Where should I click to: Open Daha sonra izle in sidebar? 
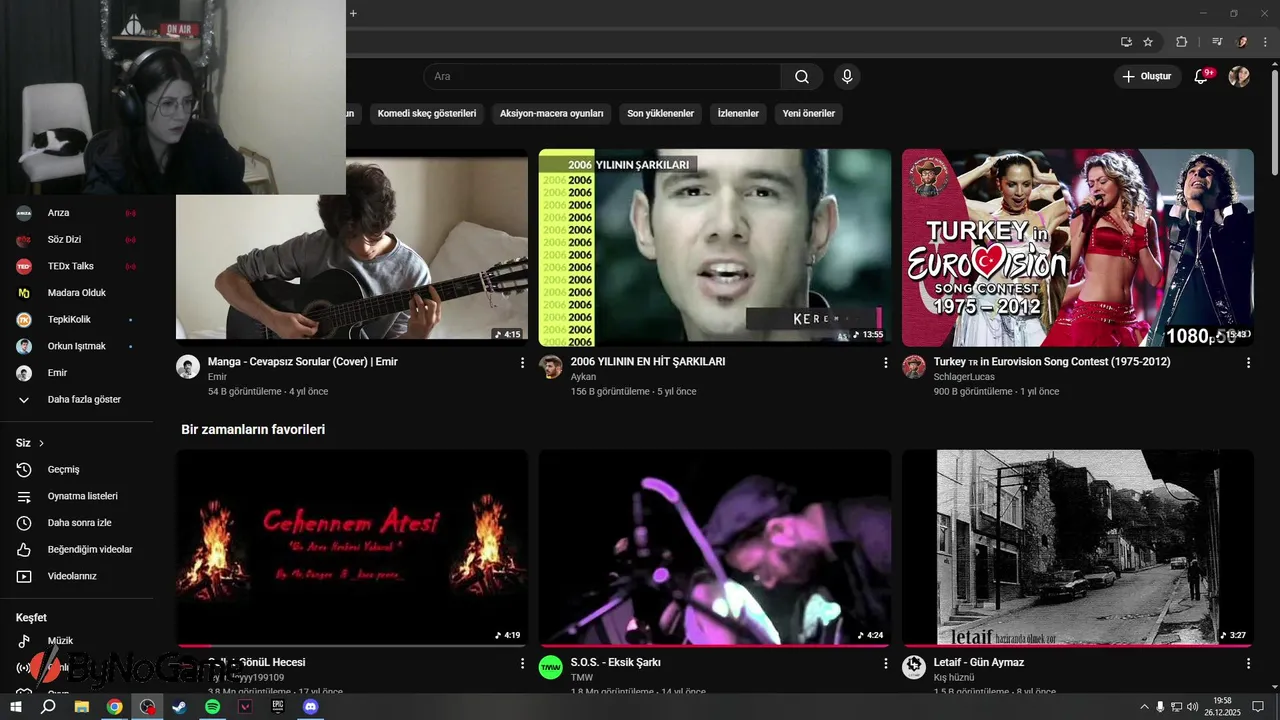(77, 523)
